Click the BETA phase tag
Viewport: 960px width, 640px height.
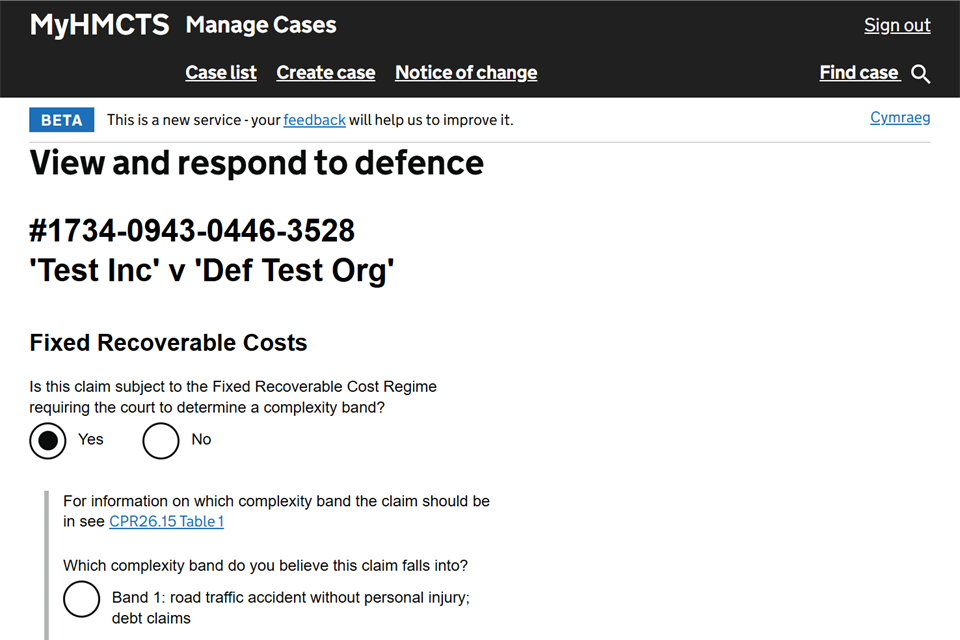tap(62, 120)
